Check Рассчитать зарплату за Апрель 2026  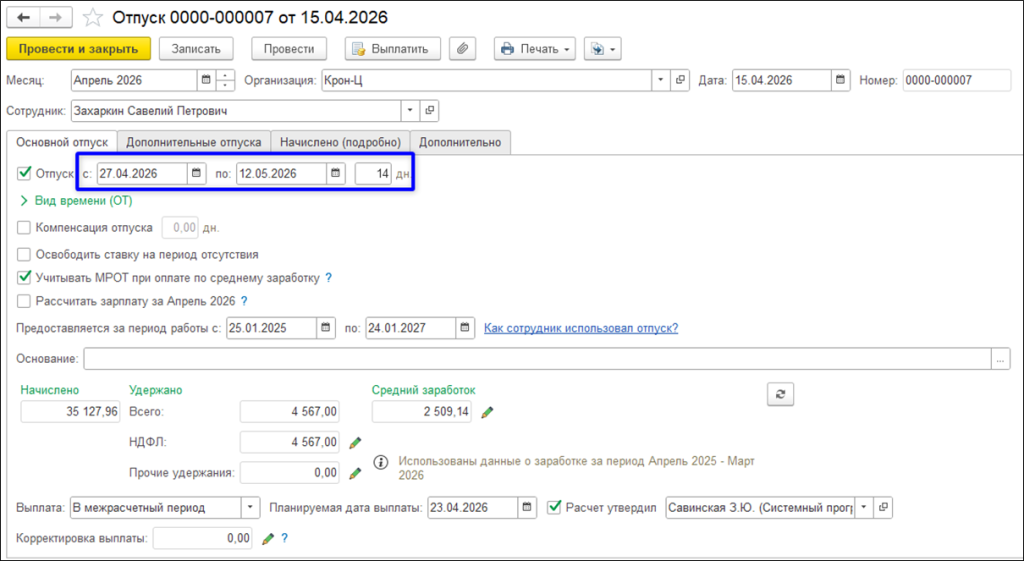(24, 301)
